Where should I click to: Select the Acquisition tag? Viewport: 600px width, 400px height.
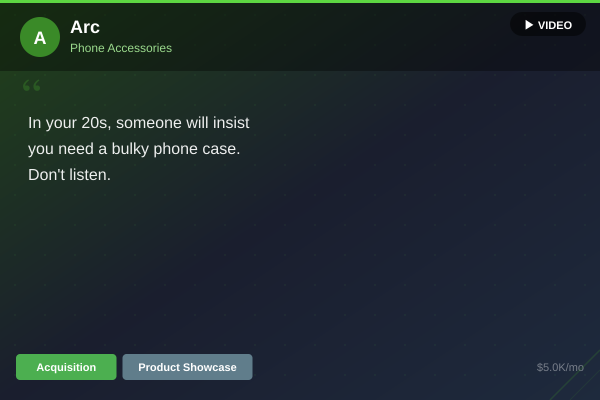click(66, 367)
